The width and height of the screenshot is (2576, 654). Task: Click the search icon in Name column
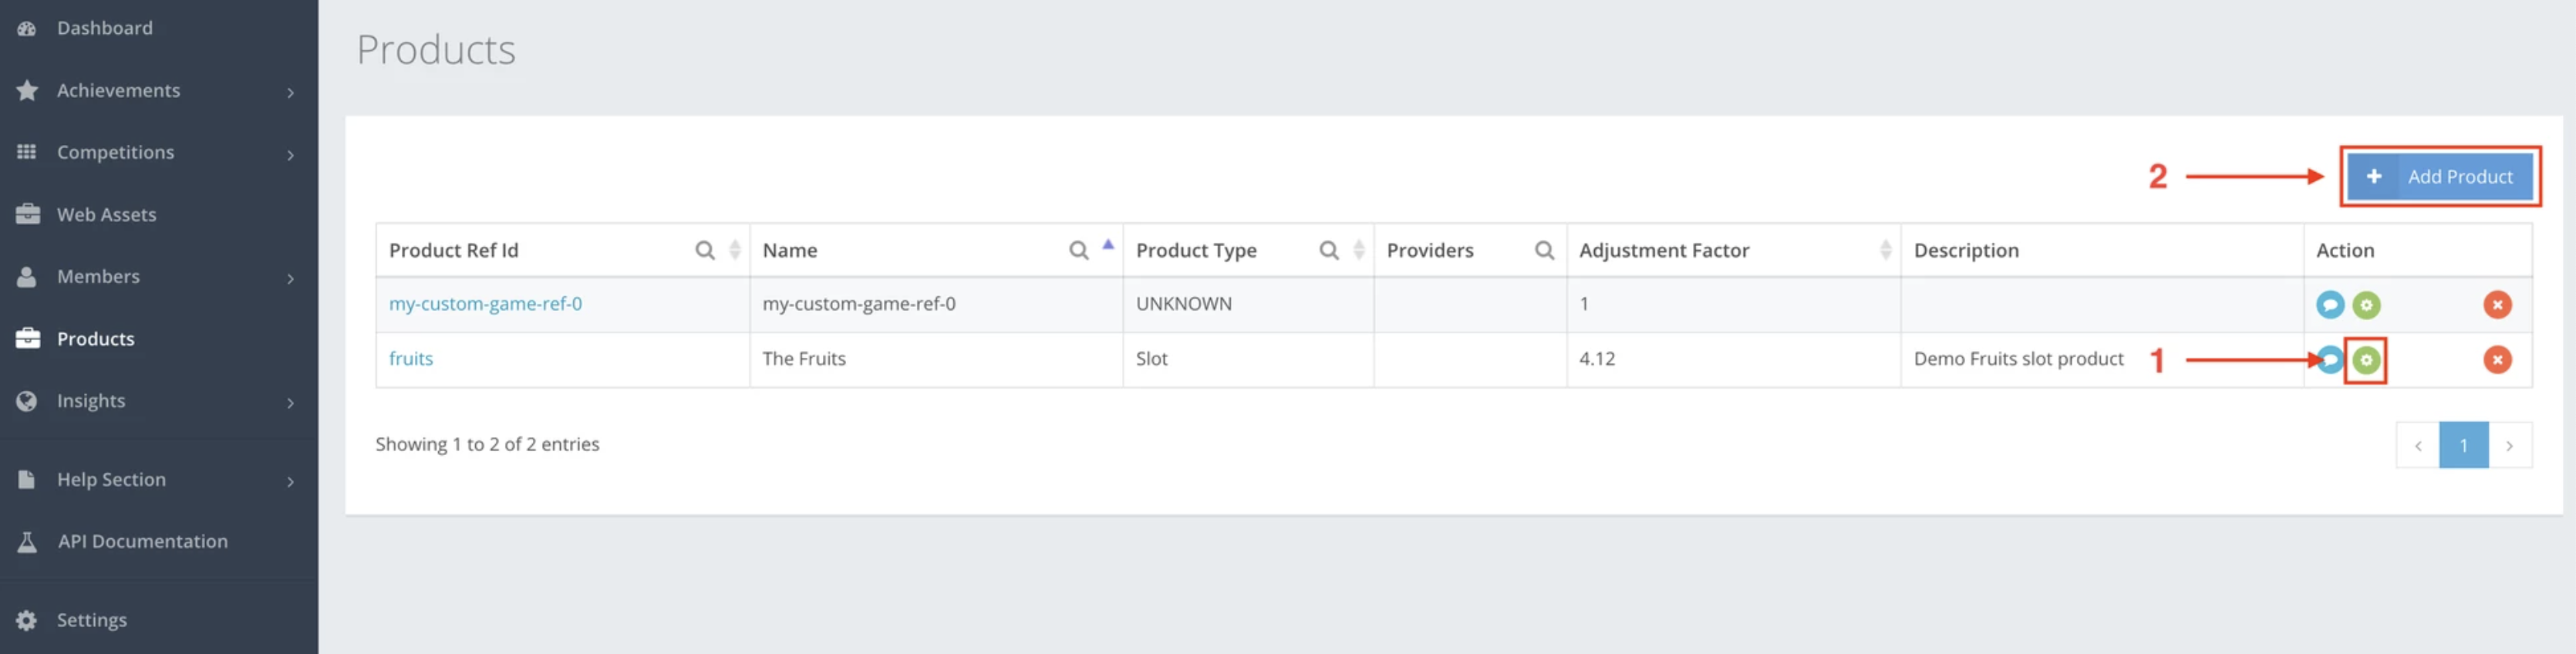[1077, 250]
